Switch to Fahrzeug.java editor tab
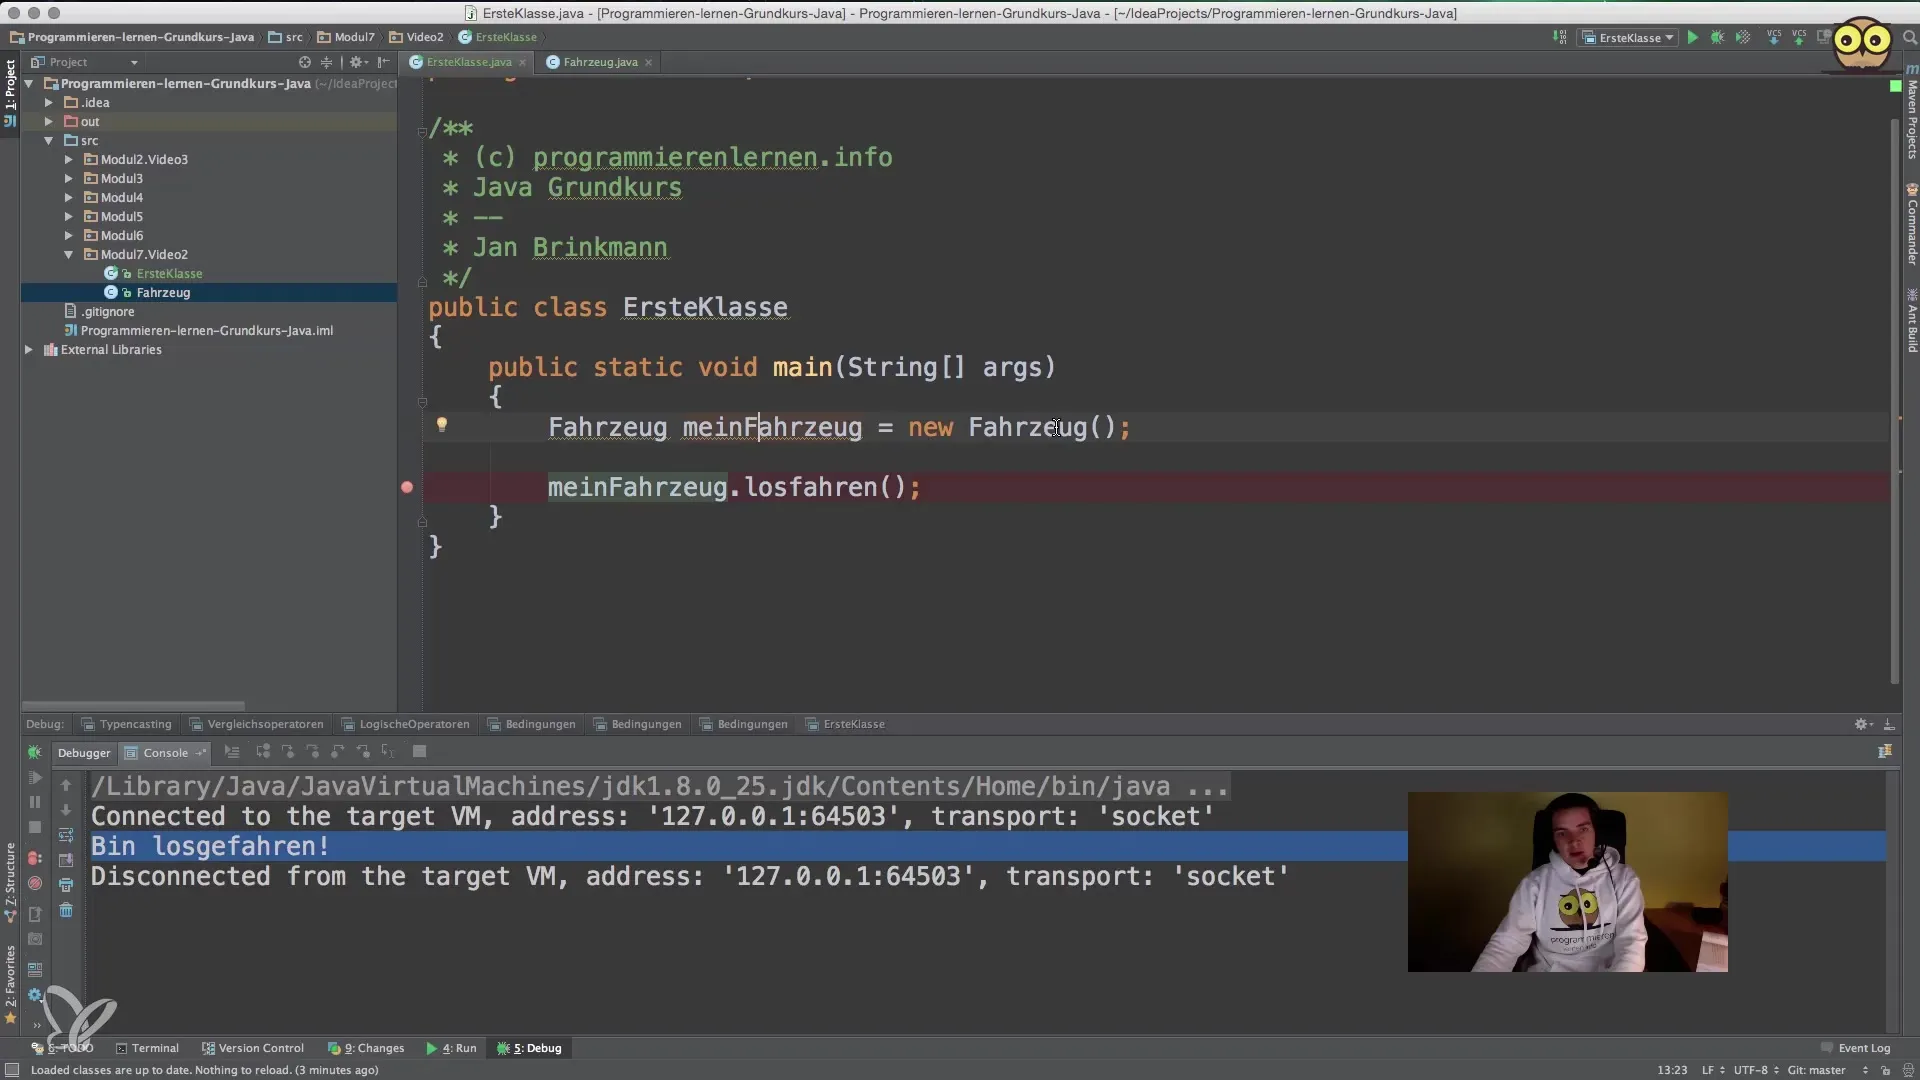1920x1080 pixels. [599, 62]
